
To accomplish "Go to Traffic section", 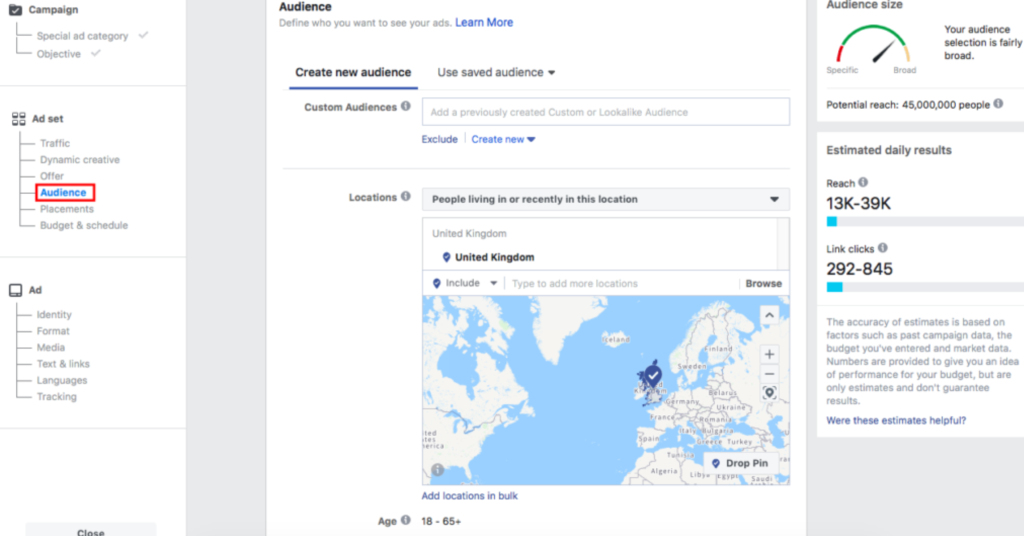I will 55,143.
